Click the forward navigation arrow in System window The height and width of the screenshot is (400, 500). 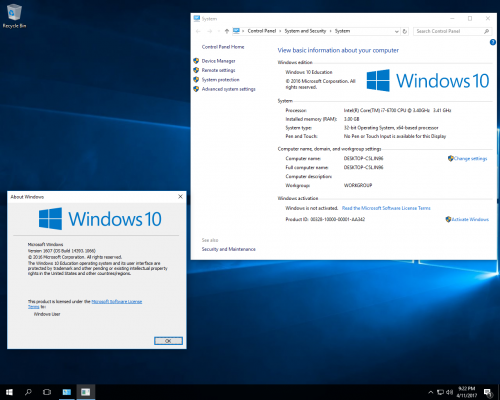[210, 31]
